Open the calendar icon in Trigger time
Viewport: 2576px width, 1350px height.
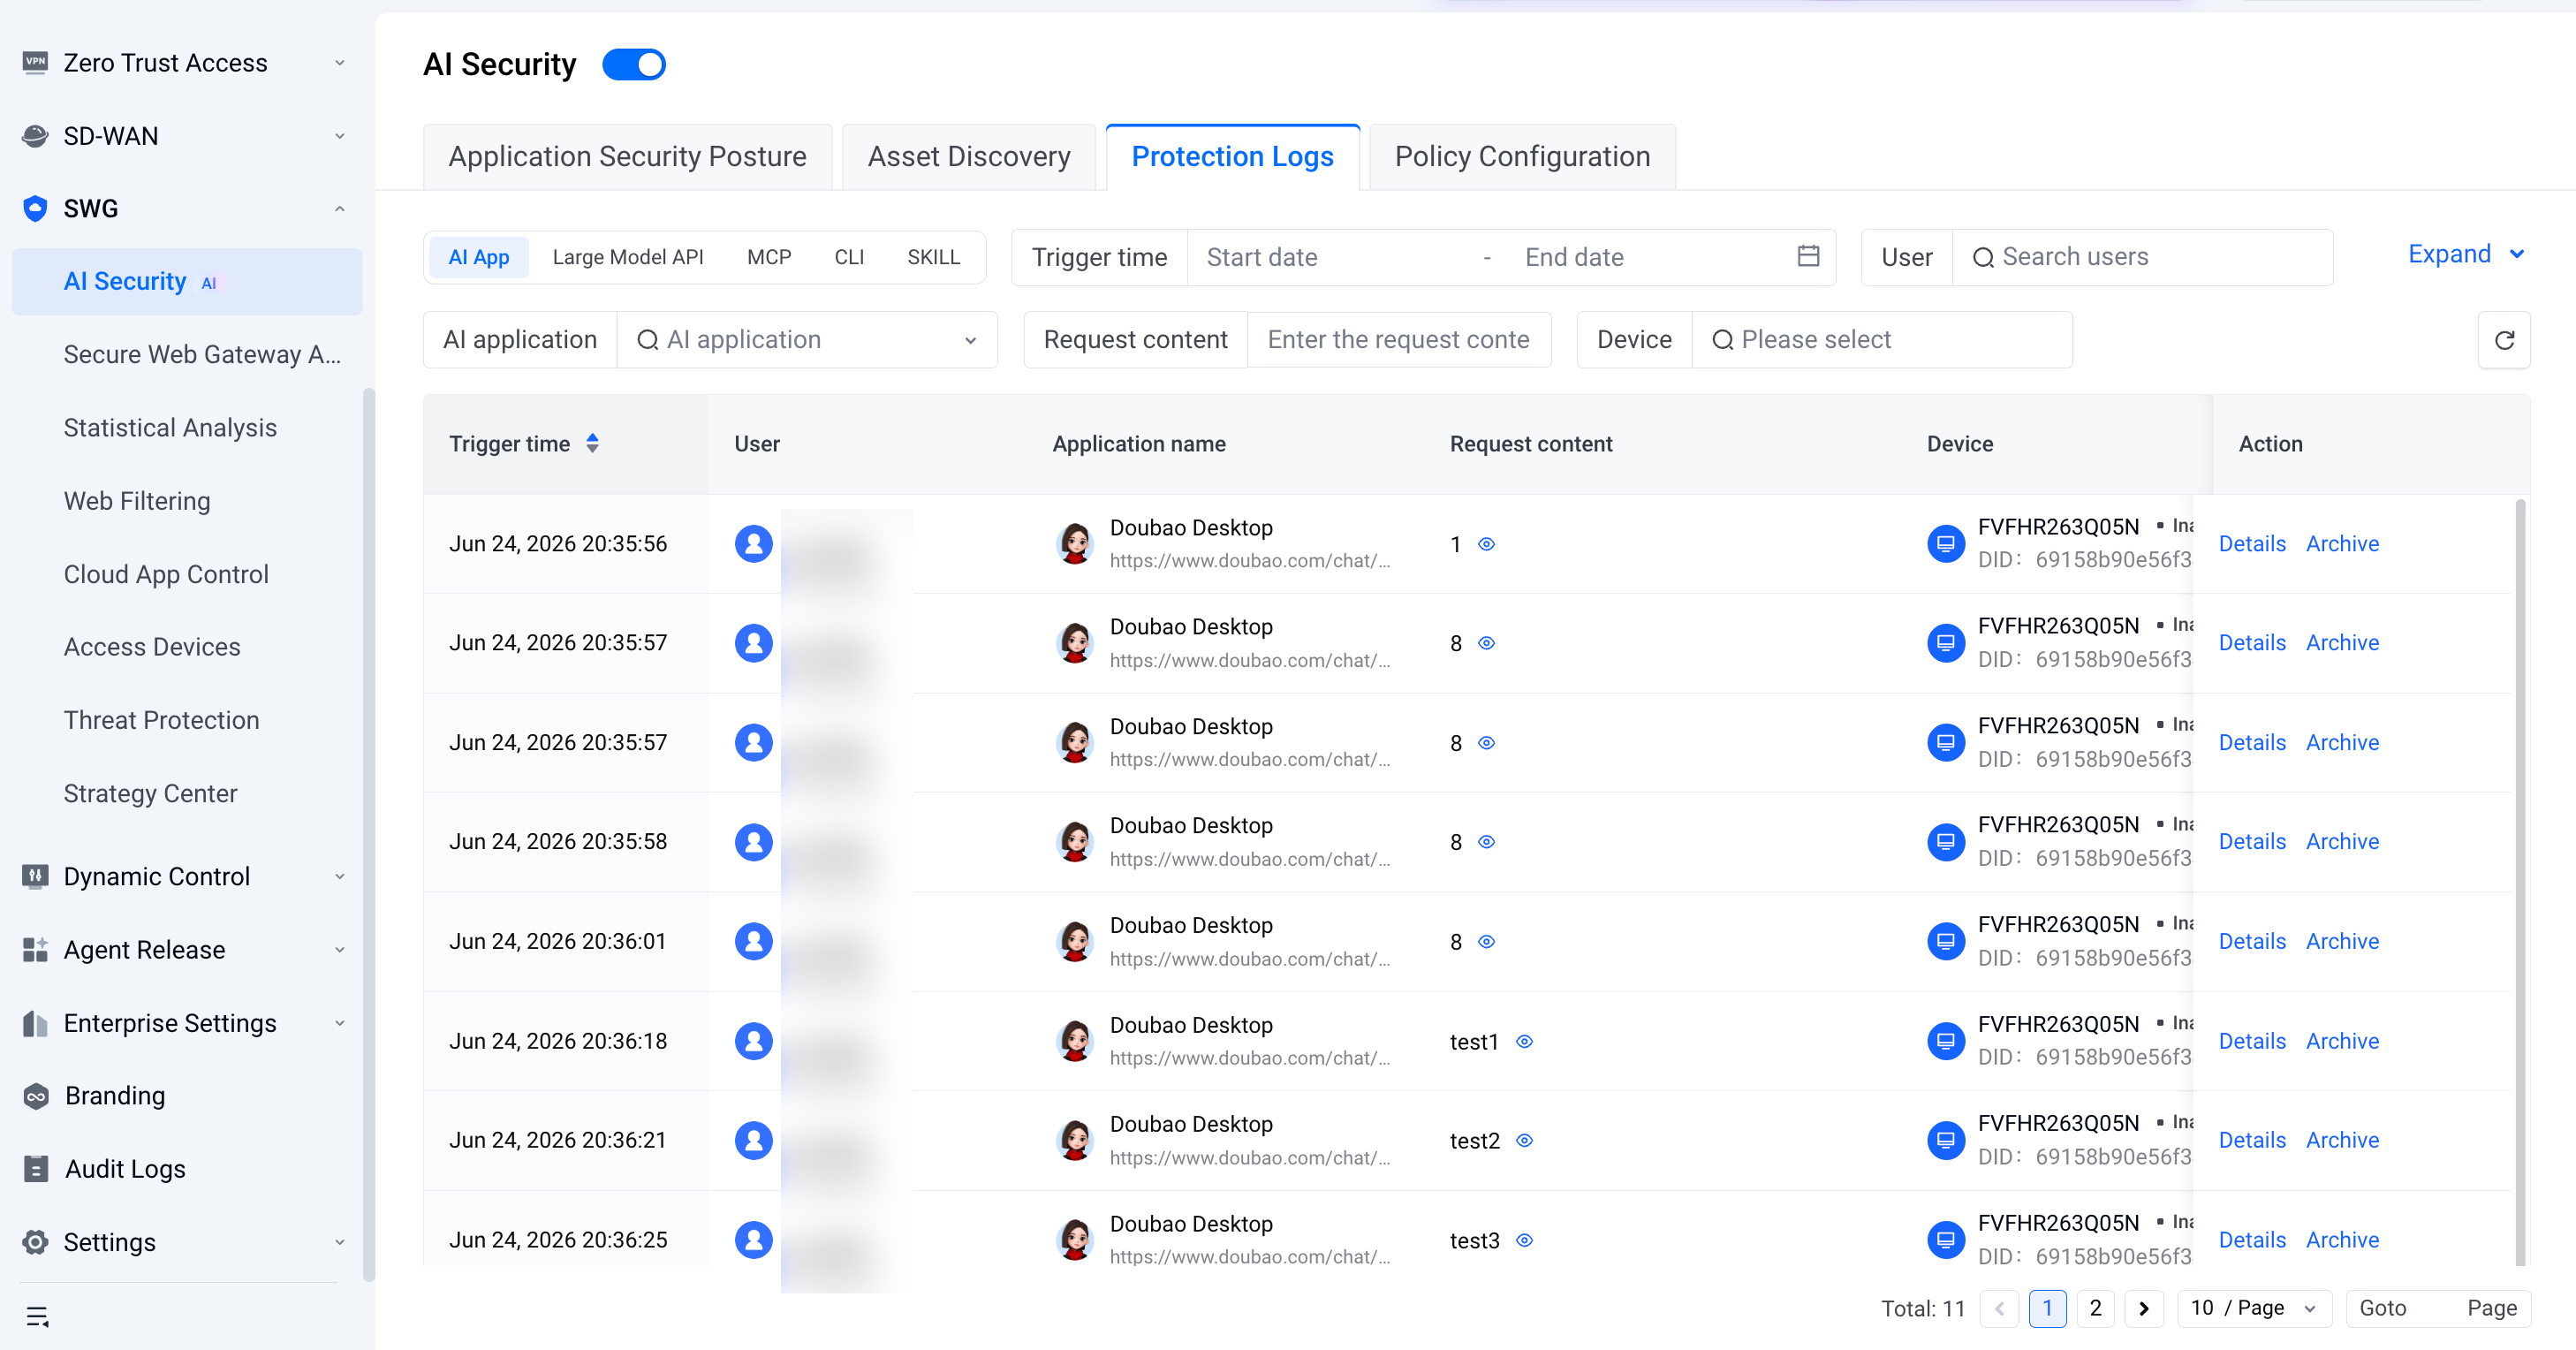1808,256
